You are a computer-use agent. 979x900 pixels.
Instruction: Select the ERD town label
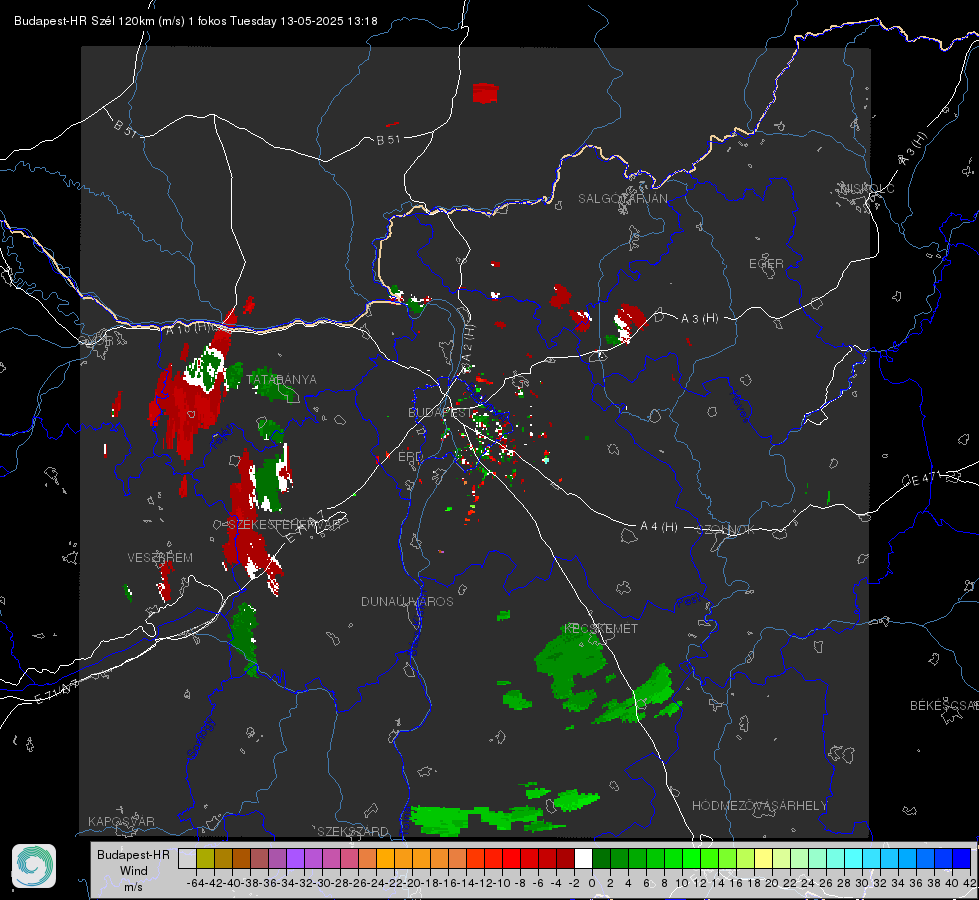coord(410,457)
